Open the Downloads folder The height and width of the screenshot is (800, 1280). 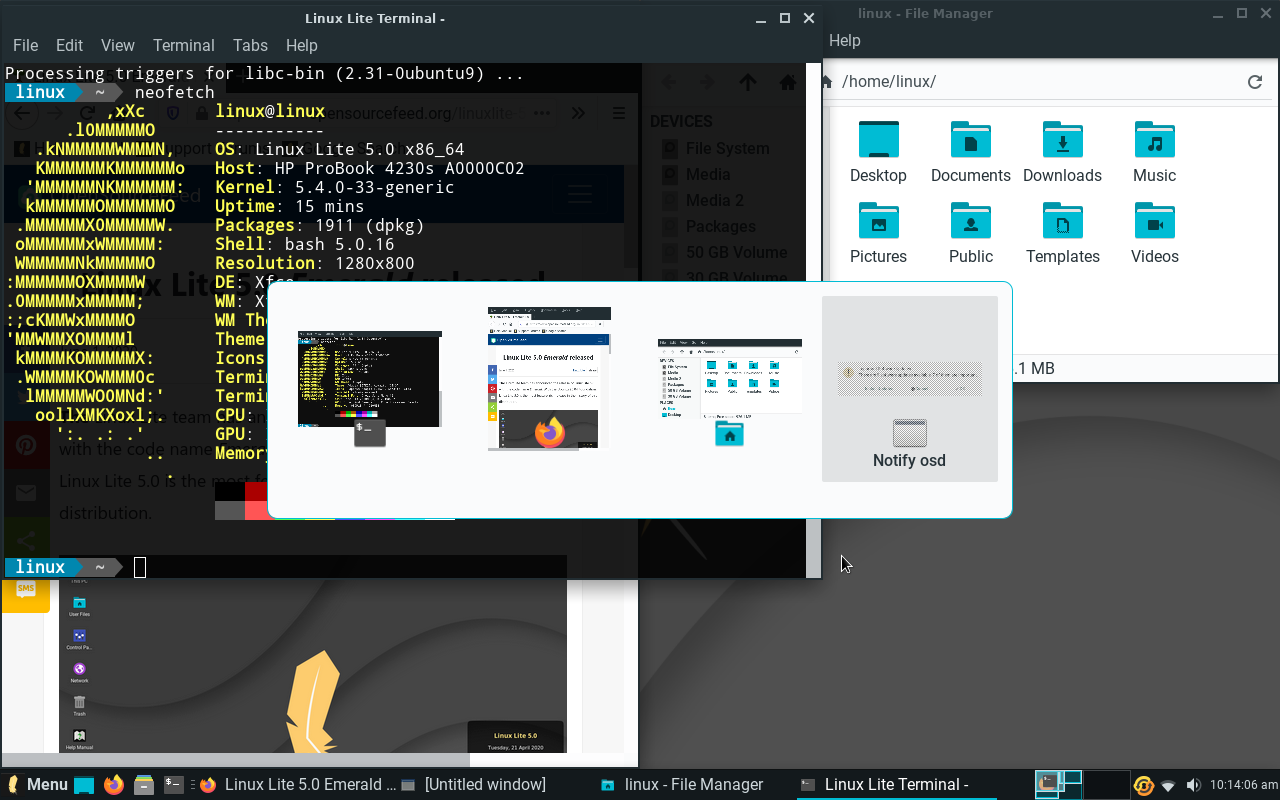point(1062,140)
